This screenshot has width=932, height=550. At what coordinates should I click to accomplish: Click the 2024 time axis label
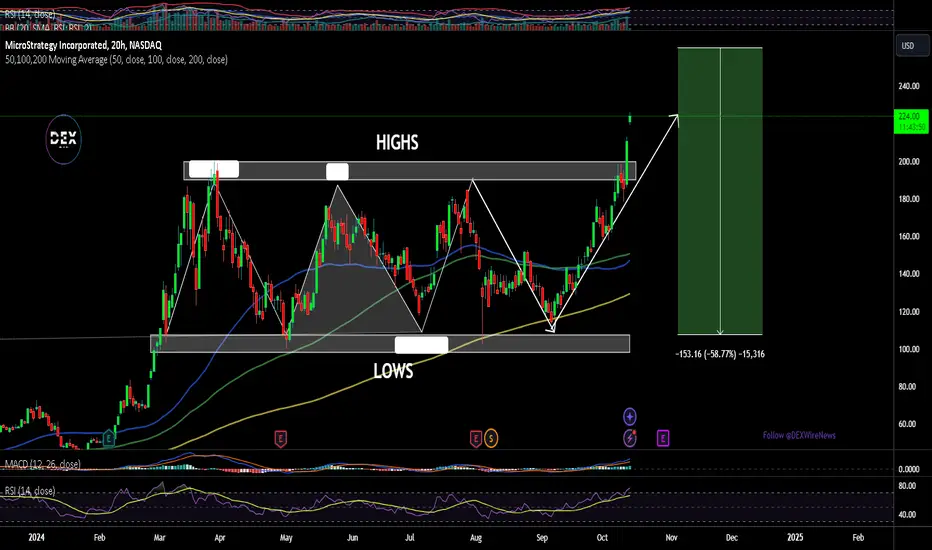[36, 538]
